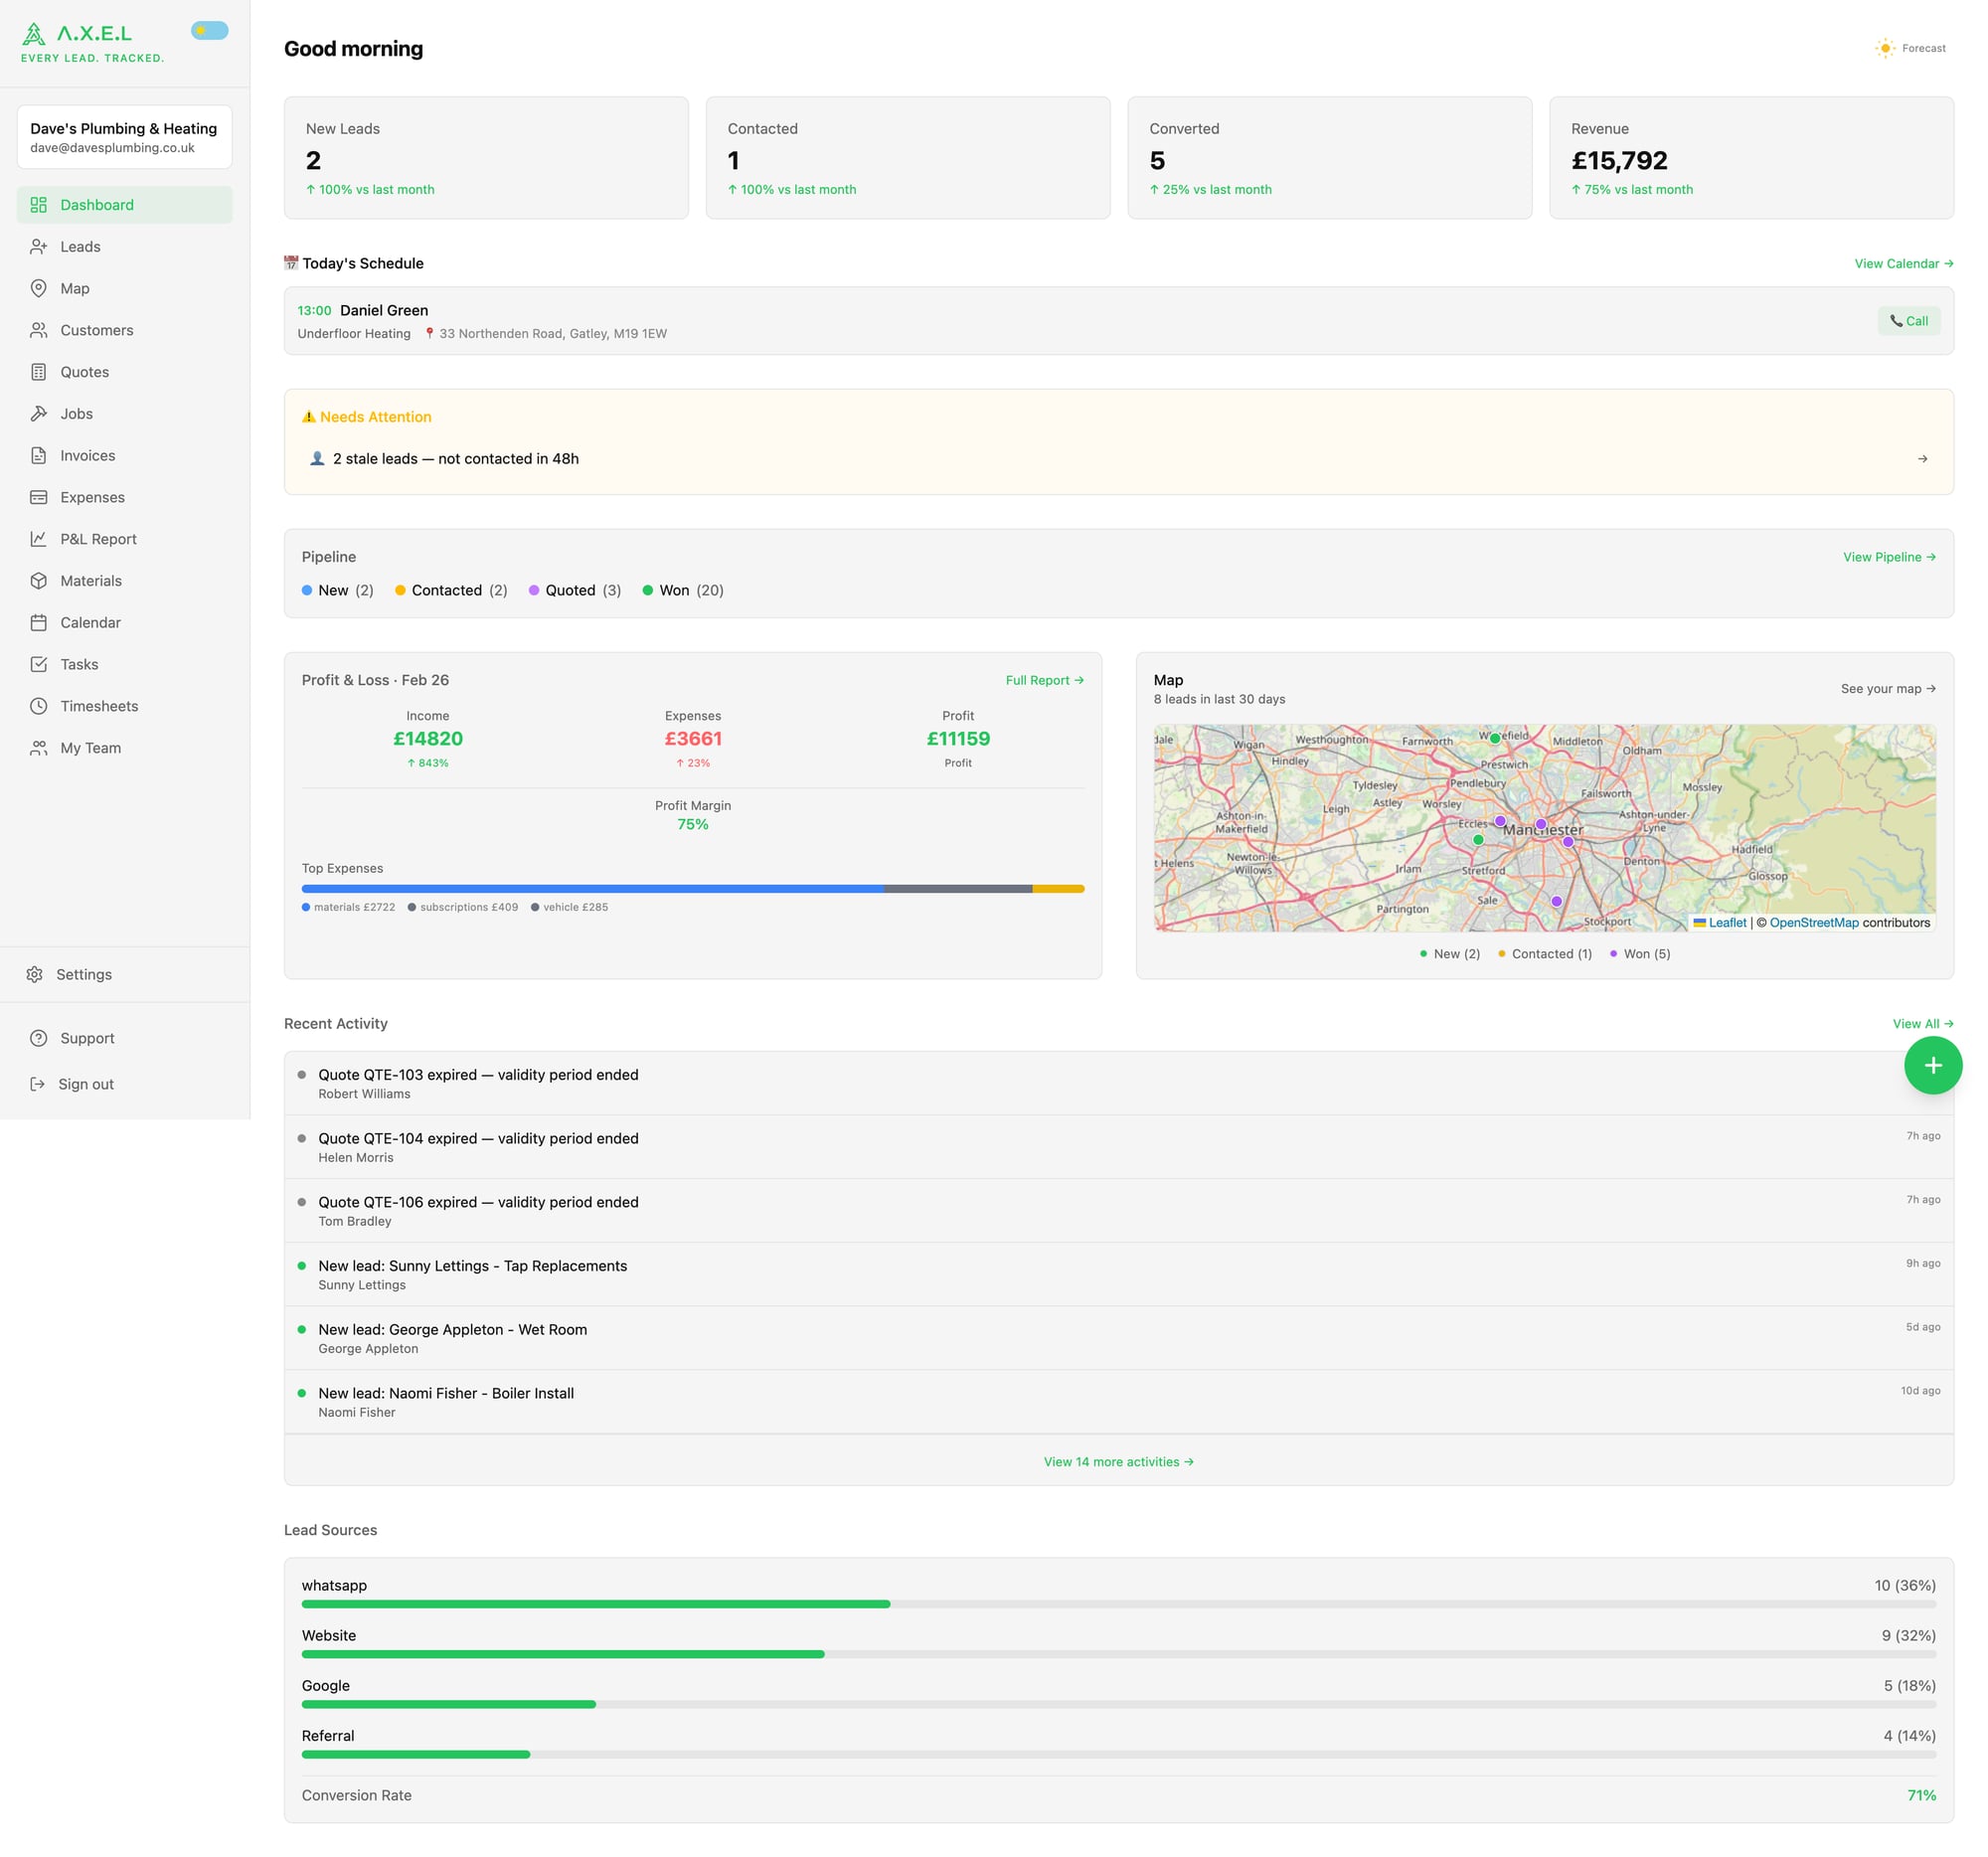This screenshot has width=1988, height=1857.
Task: Call Daniel Green using the phone button
Action: point(1908,321)
